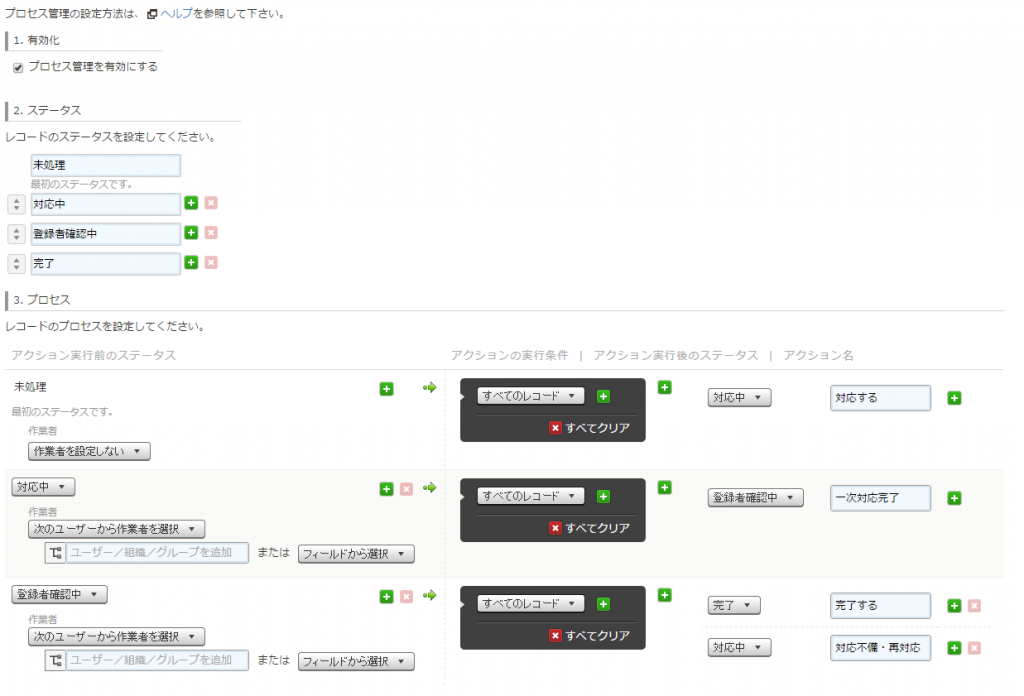Click green plus right of 未処理 condition box
This screenshot has height=696, width=1024.
coord(665,387)
